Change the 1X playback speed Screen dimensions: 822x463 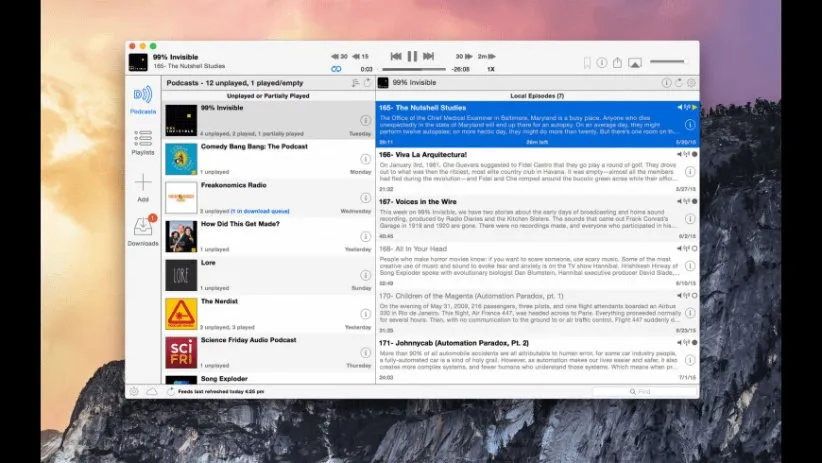click(490, 69)
